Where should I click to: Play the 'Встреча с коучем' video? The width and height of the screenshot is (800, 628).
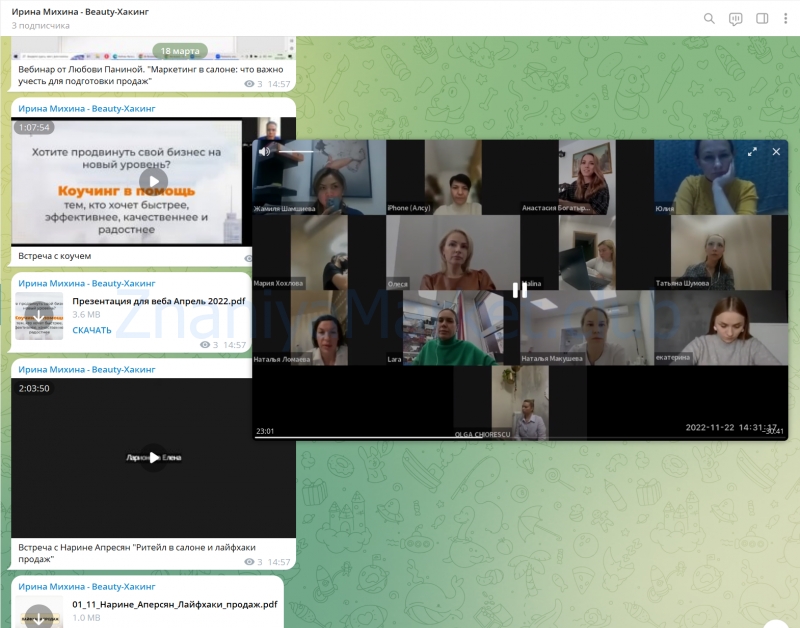pos(153,182)
